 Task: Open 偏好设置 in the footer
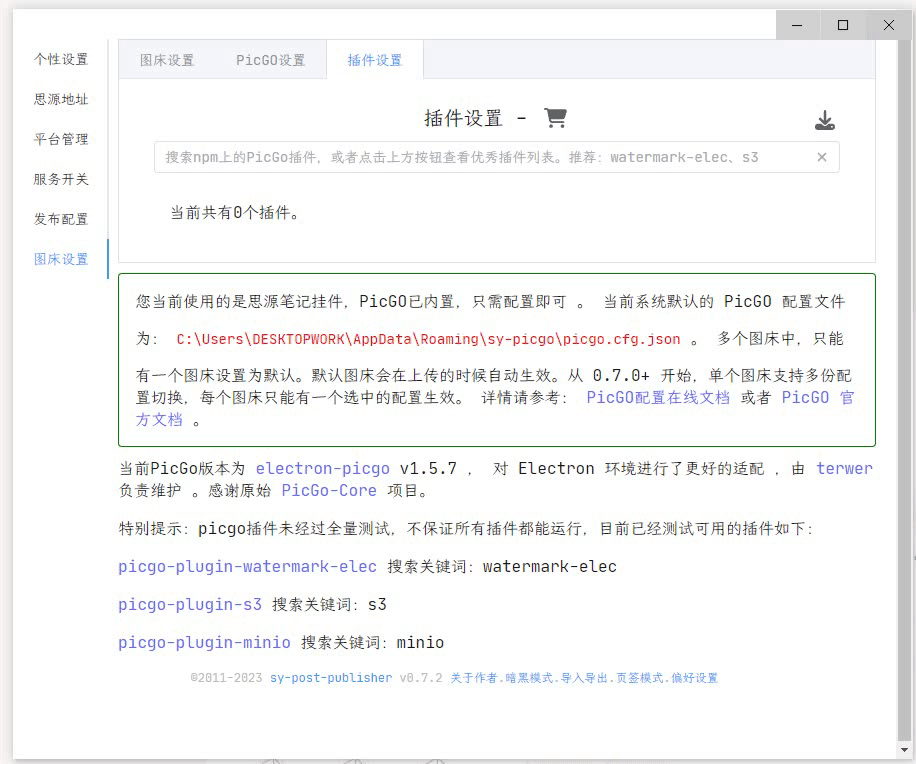[x=695, y=678]
